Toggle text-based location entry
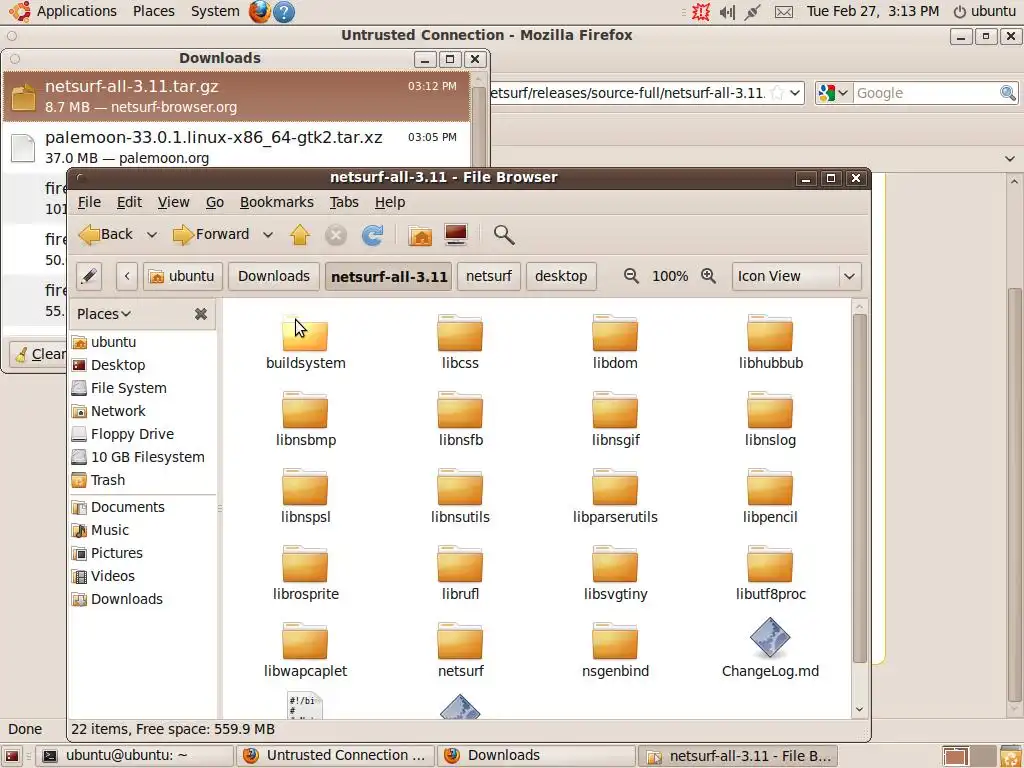The height and width of the screenshot is (768, 1024). 89,276
